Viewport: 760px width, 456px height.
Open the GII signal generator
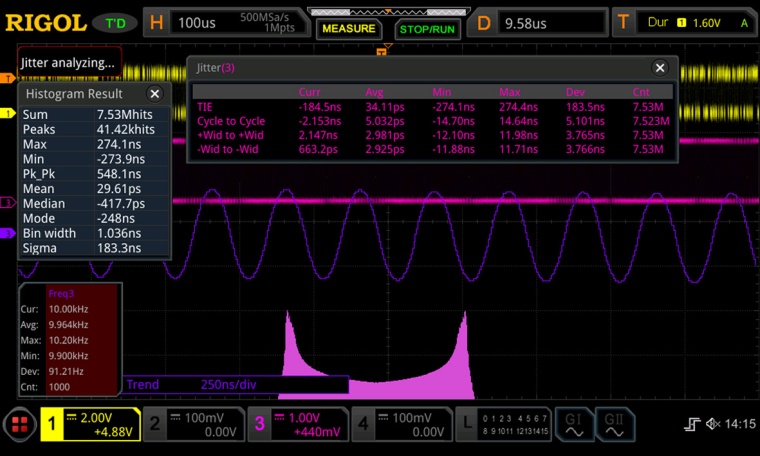(615, 424)
